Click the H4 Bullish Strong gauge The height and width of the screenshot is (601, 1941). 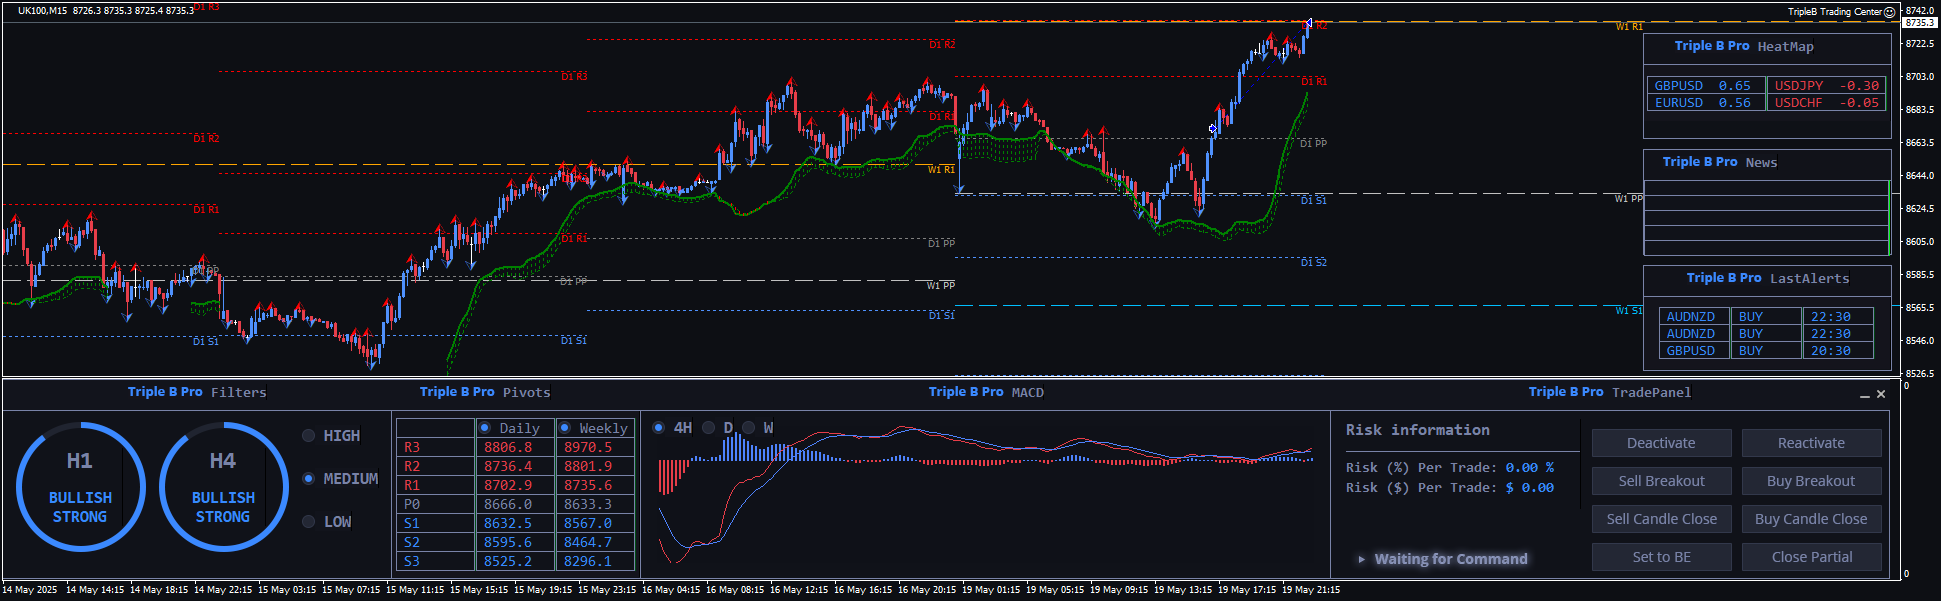[x=223, y=487]
